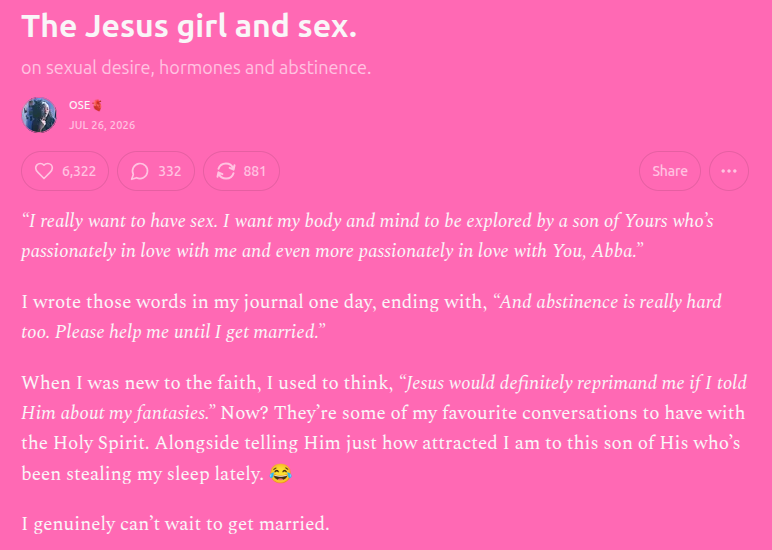Viewport: 772px width, 550px height.
Task: Open comments via speech bubble icon
Action: coord(140,171)
